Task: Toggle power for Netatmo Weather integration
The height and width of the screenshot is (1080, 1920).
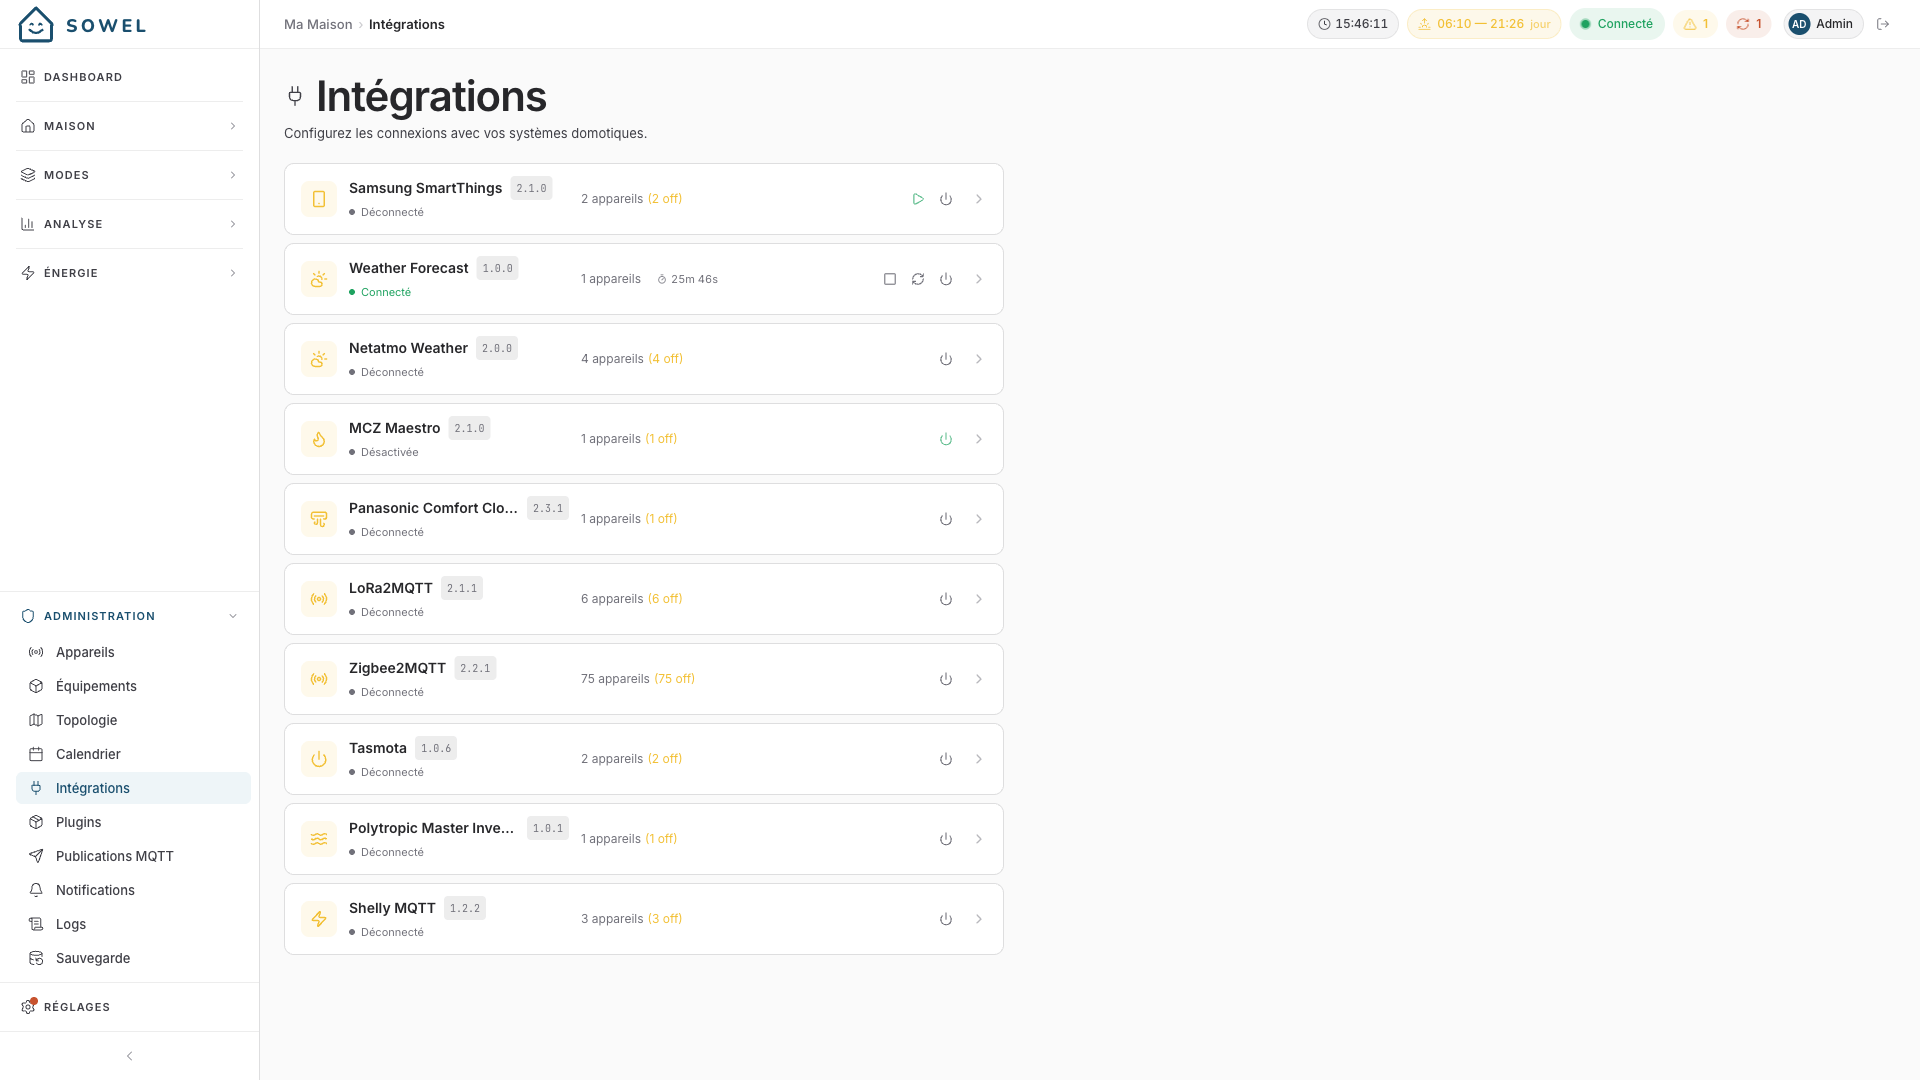Action: (x=946, y=359)
